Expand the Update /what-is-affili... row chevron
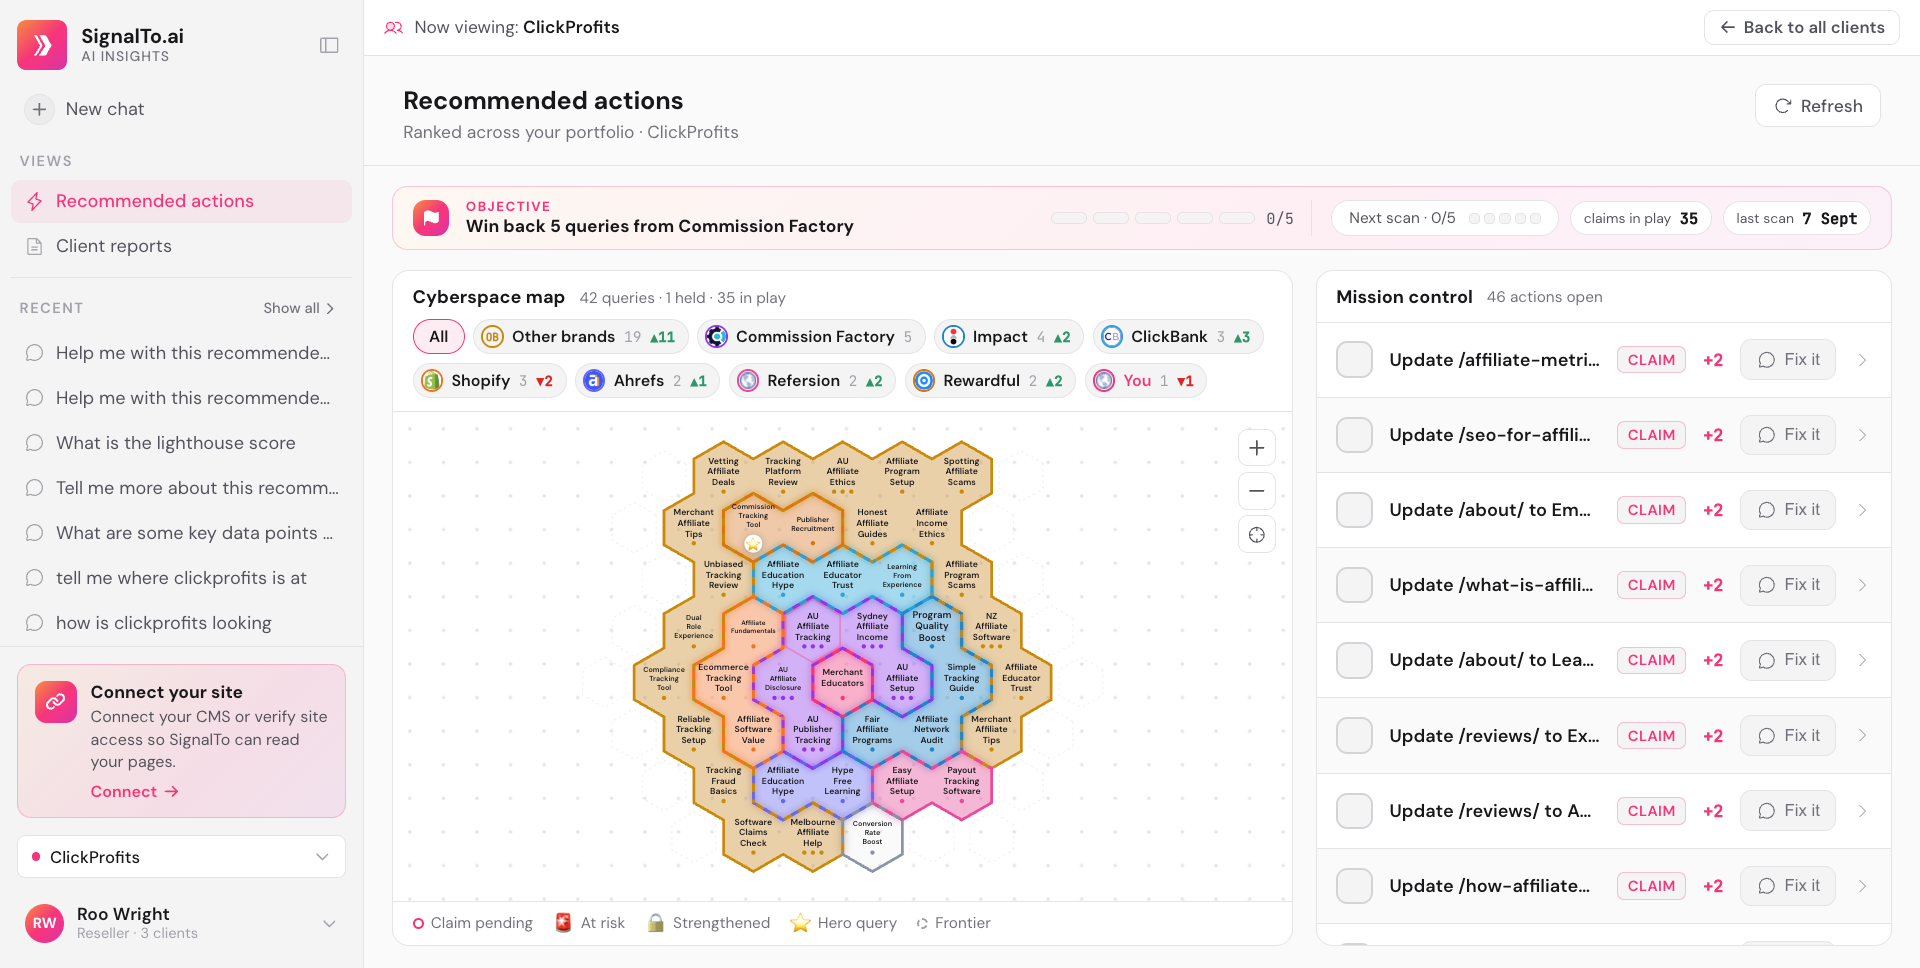 (x=1862, y=585)
